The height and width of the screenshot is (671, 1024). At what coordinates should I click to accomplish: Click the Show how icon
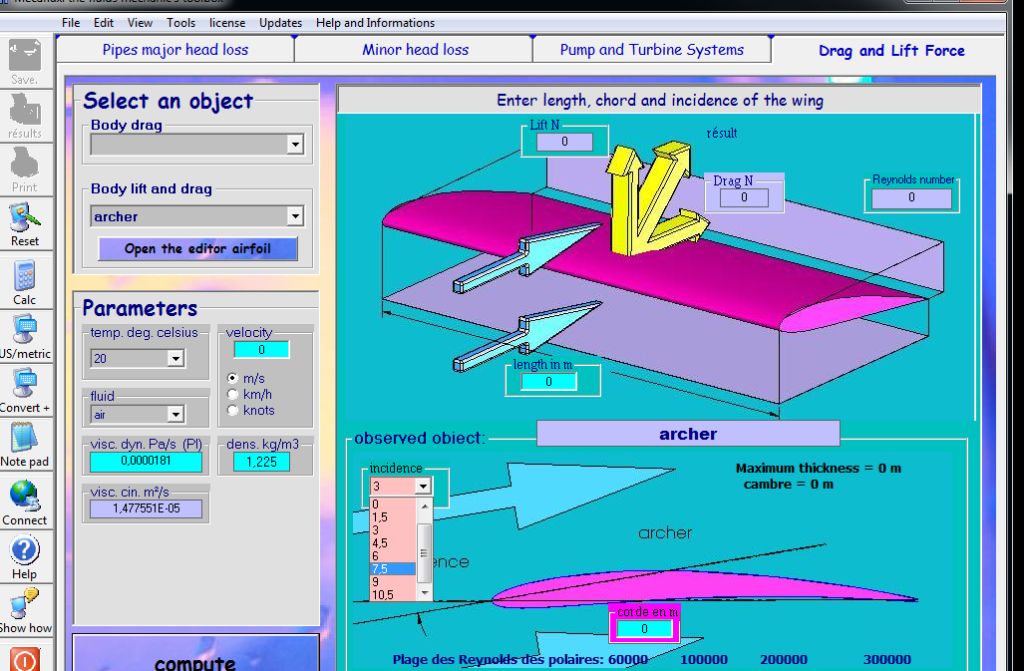(x=24, y=606)
